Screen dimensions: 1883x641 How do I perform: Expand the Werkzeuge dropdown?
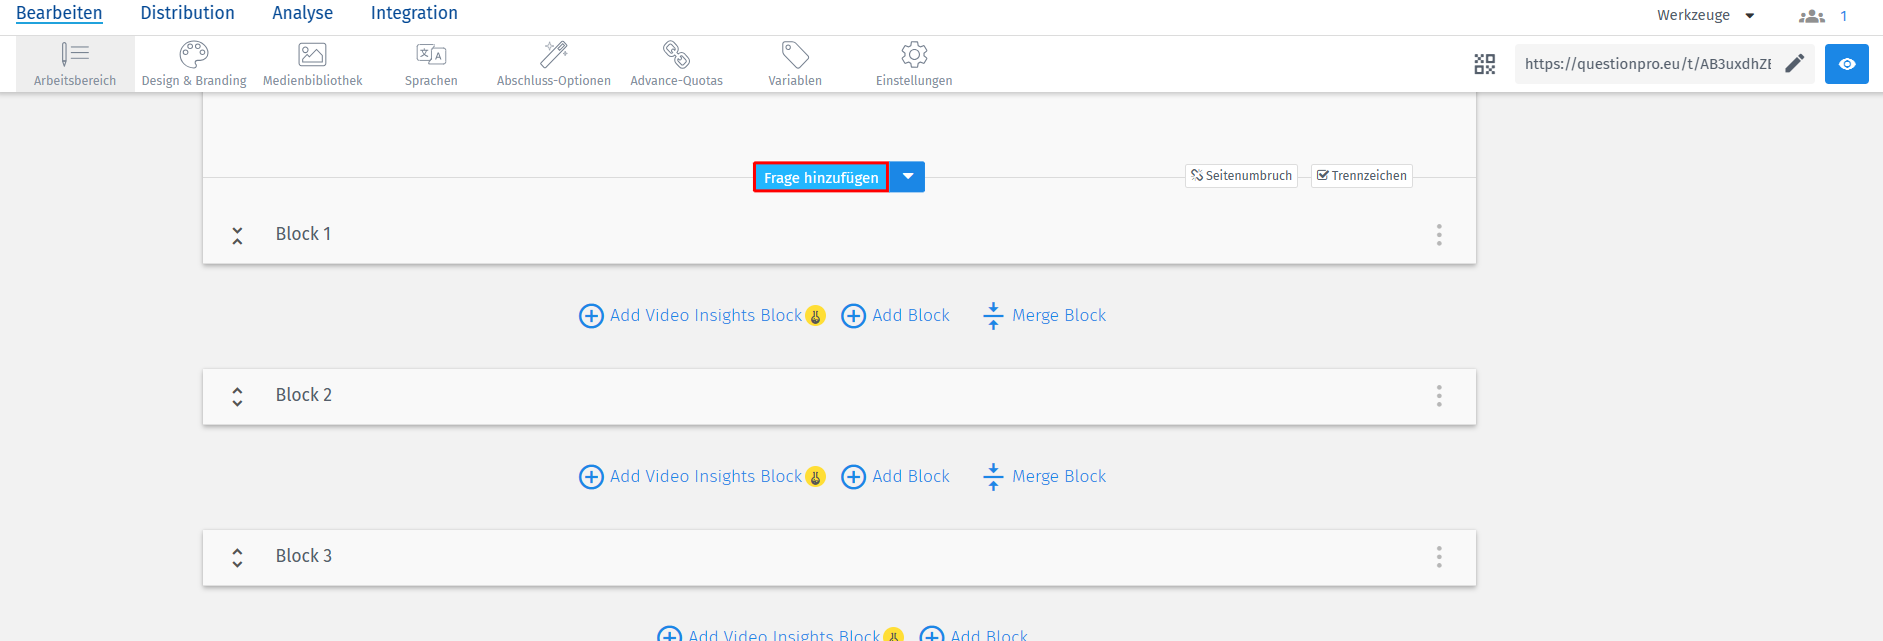pyautogui.click(x=1706, y=15)
